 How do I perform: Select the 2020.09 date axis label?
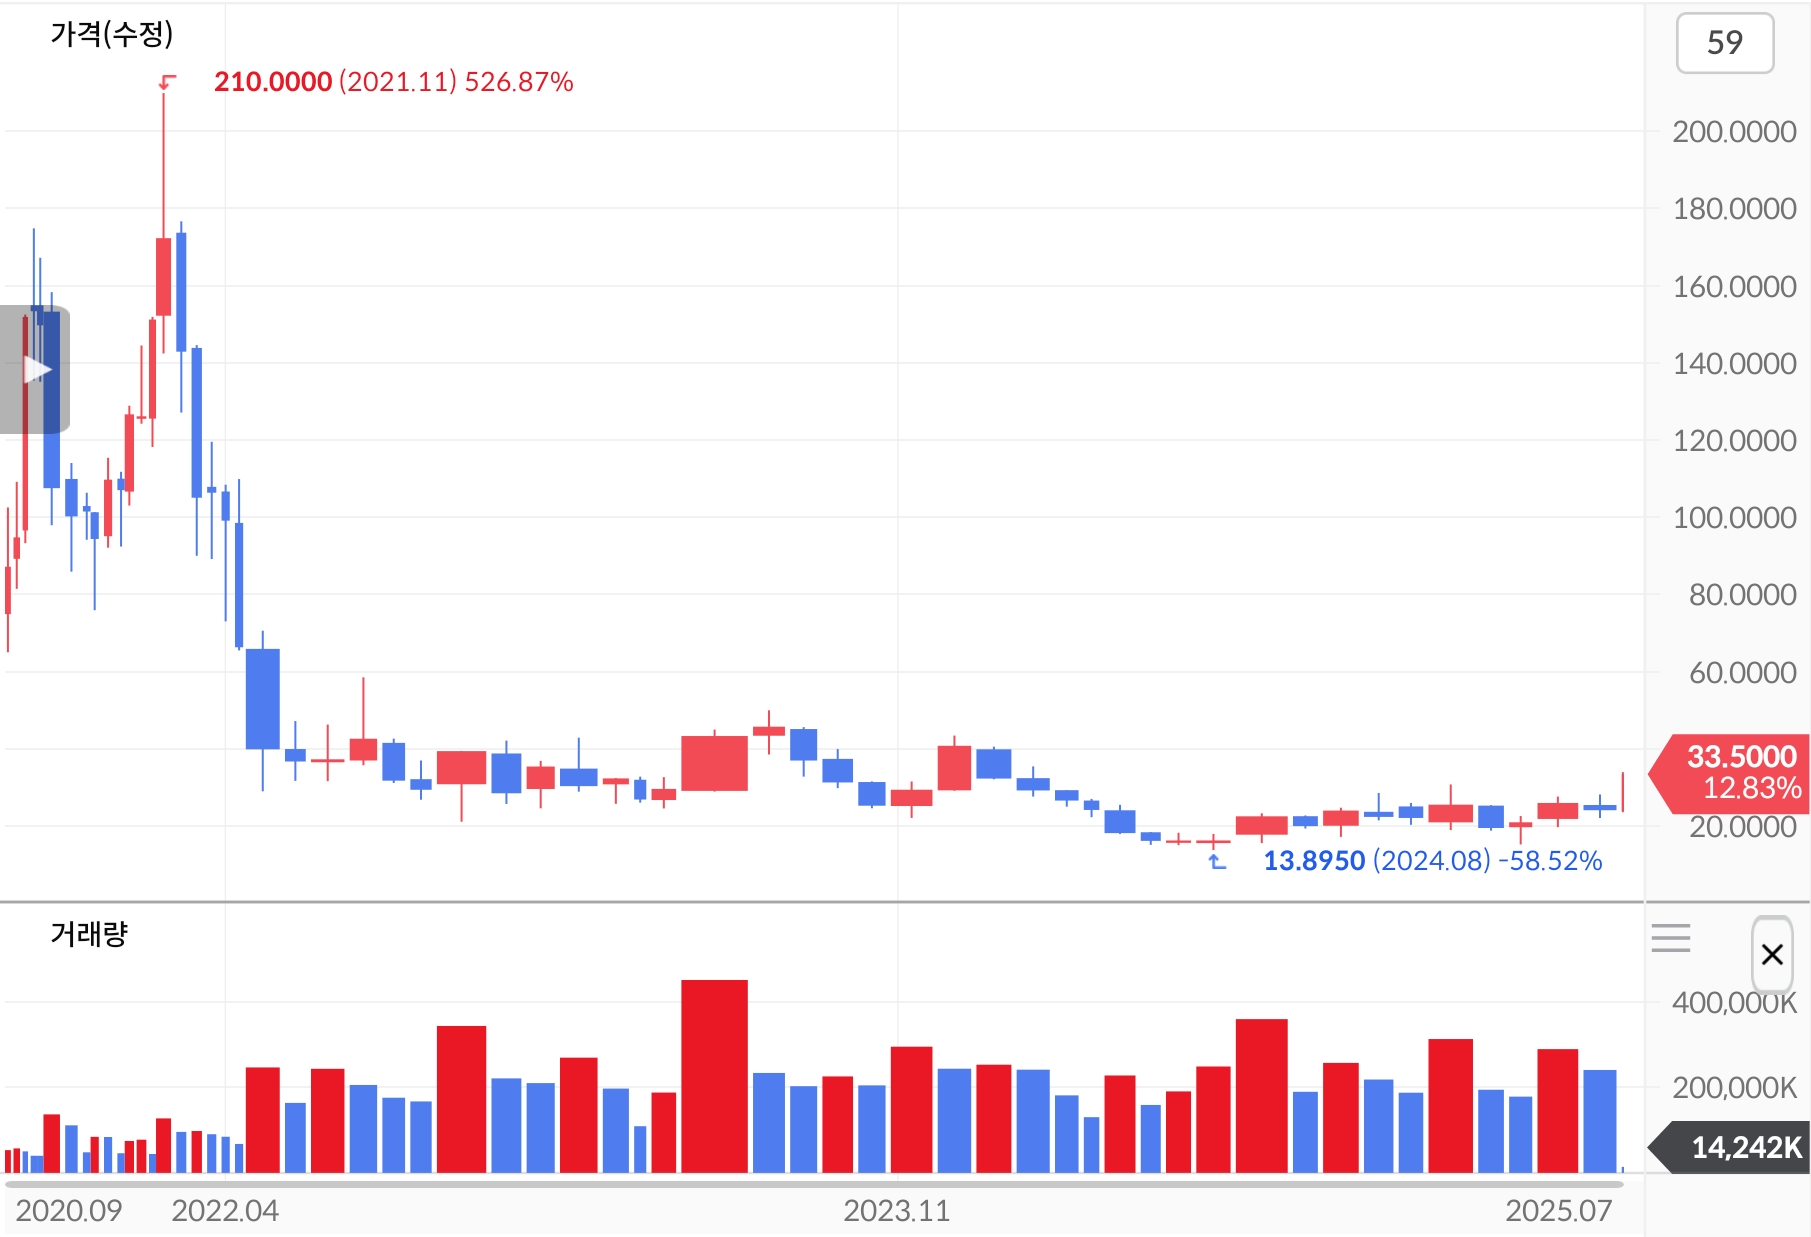[x=69, y=1211]
